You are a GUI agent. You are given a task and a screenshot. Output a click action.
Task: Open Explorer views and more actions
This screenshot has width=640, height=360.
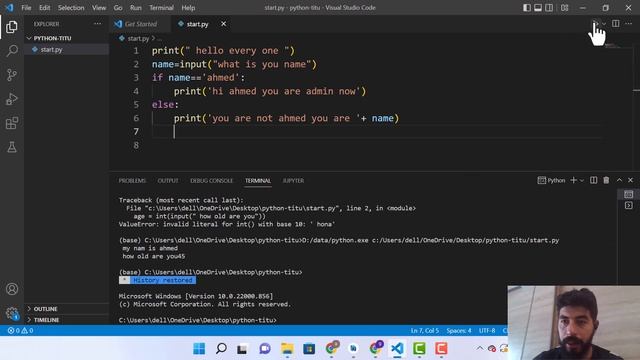pos(98,24)
